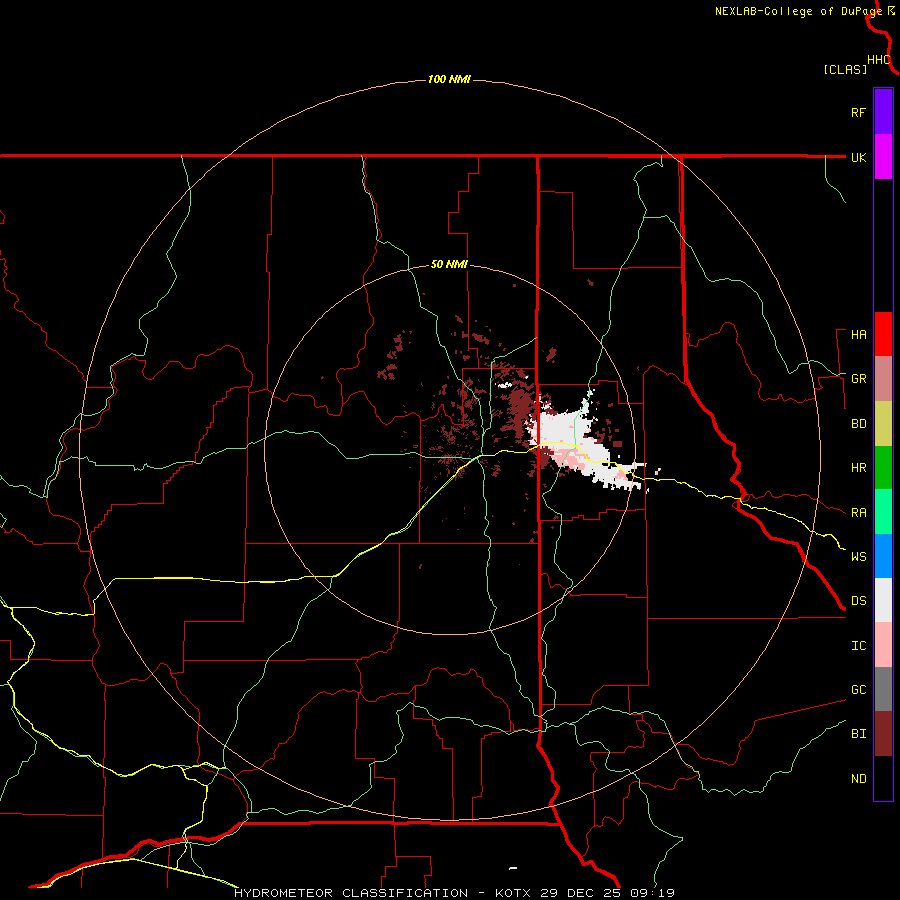Click the GR legend label
The height and width of the screenshot is (900, 900).
pos(858,379)
